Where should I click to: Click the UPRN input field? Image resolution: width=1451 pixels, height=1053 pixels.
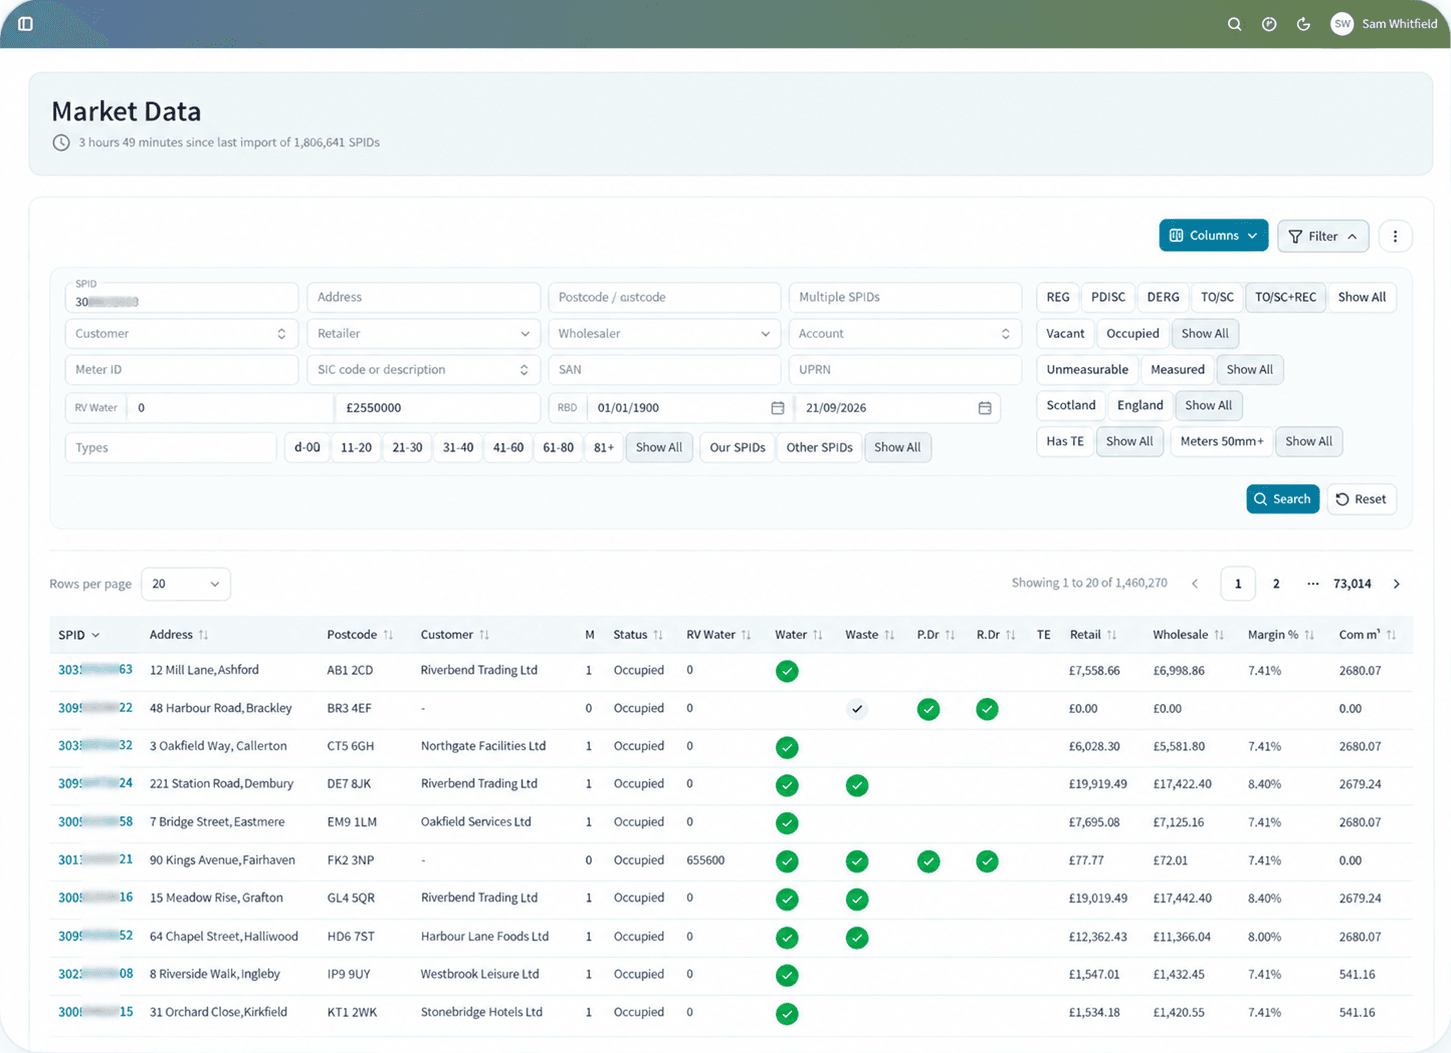click(x=905, y=370)
